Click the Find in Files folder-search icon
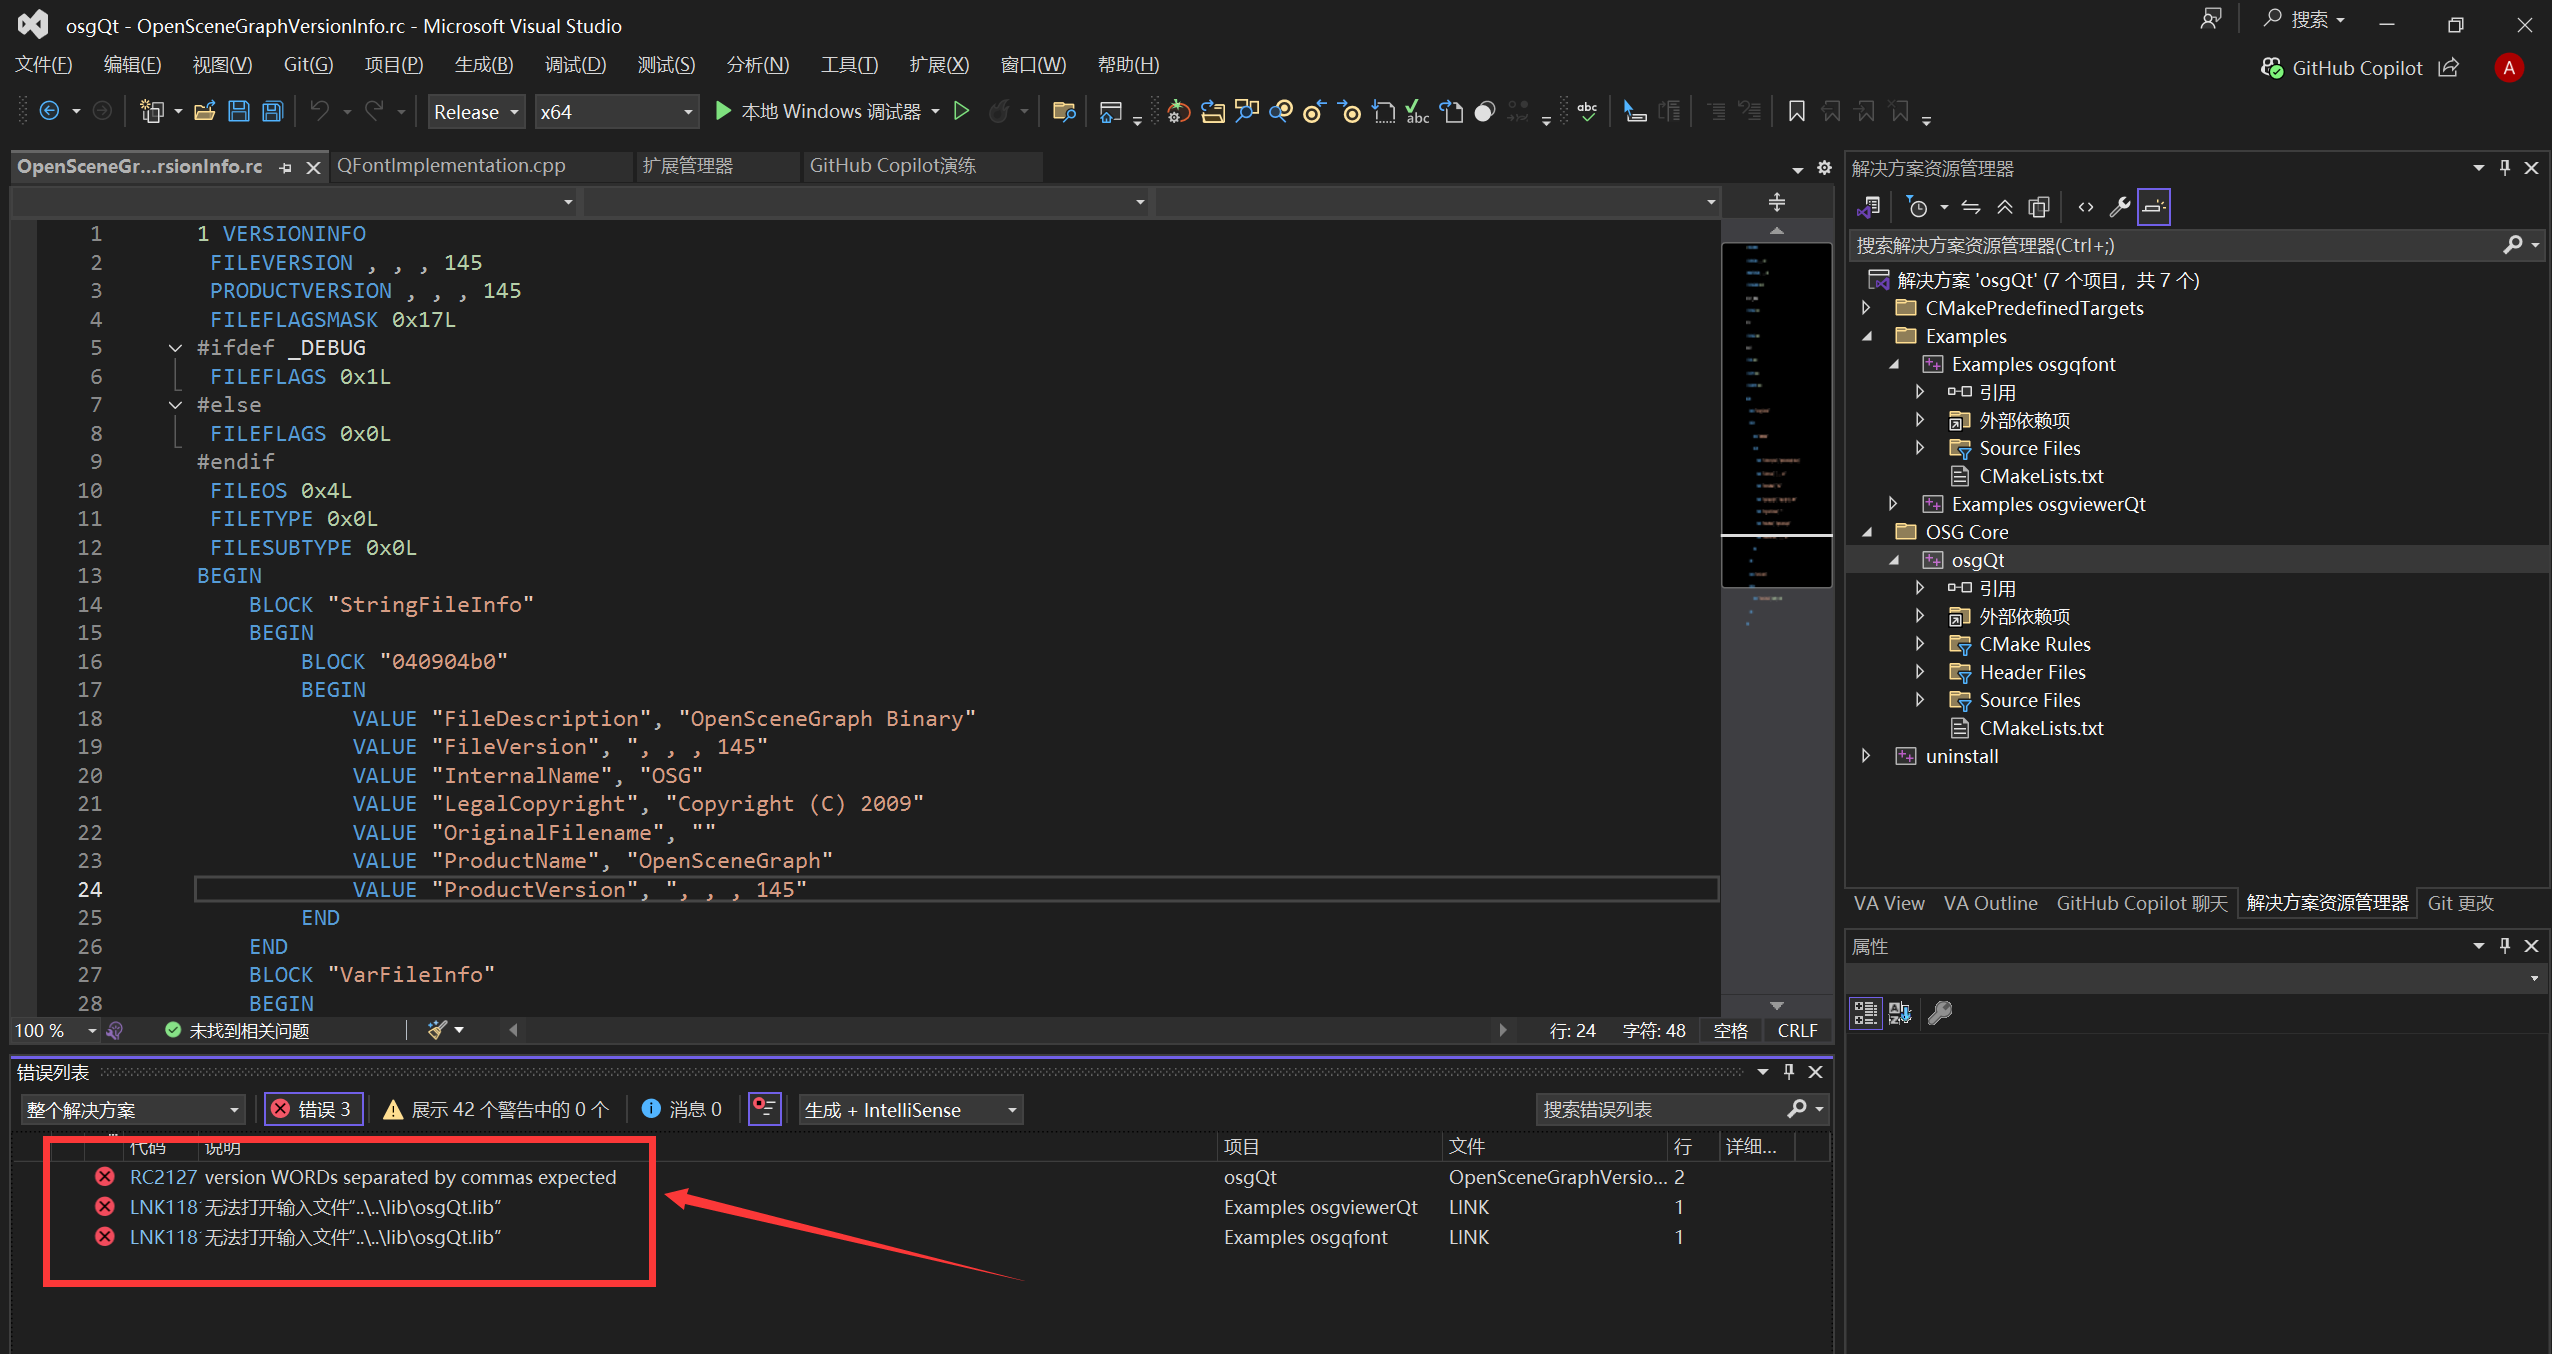This screenshot has width=2552, height=1354. click(1064, 111)
